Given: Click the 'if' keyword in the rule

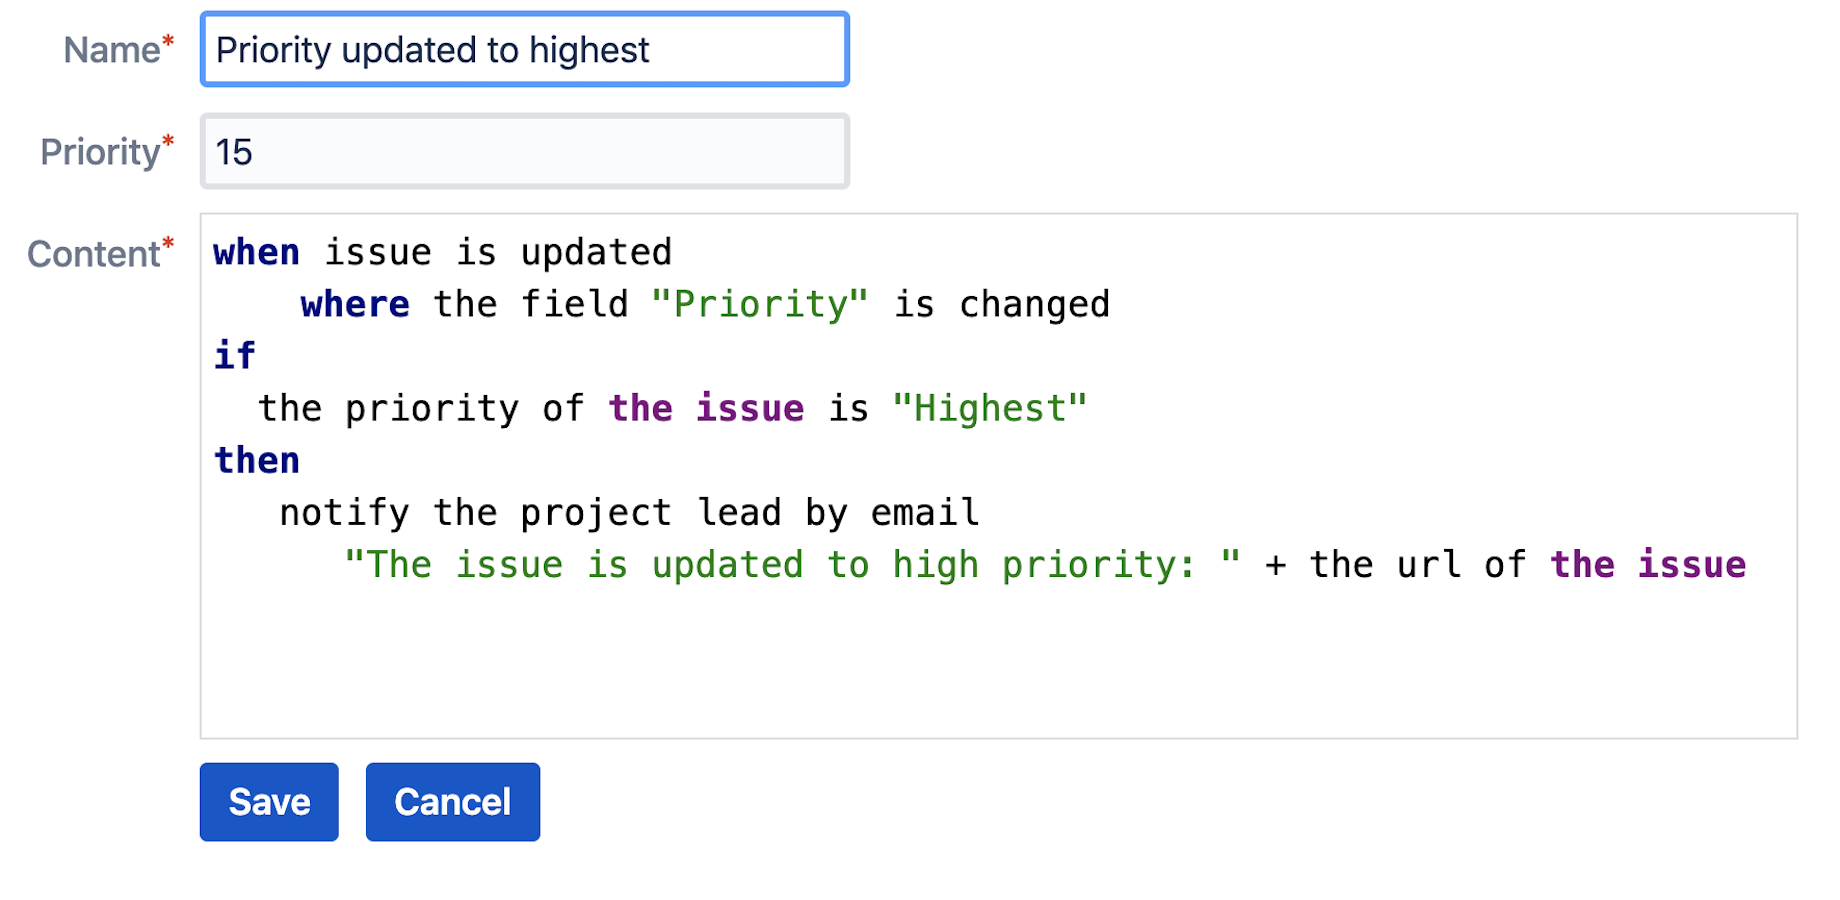Looking at the screenshot, I should point(235,356).
